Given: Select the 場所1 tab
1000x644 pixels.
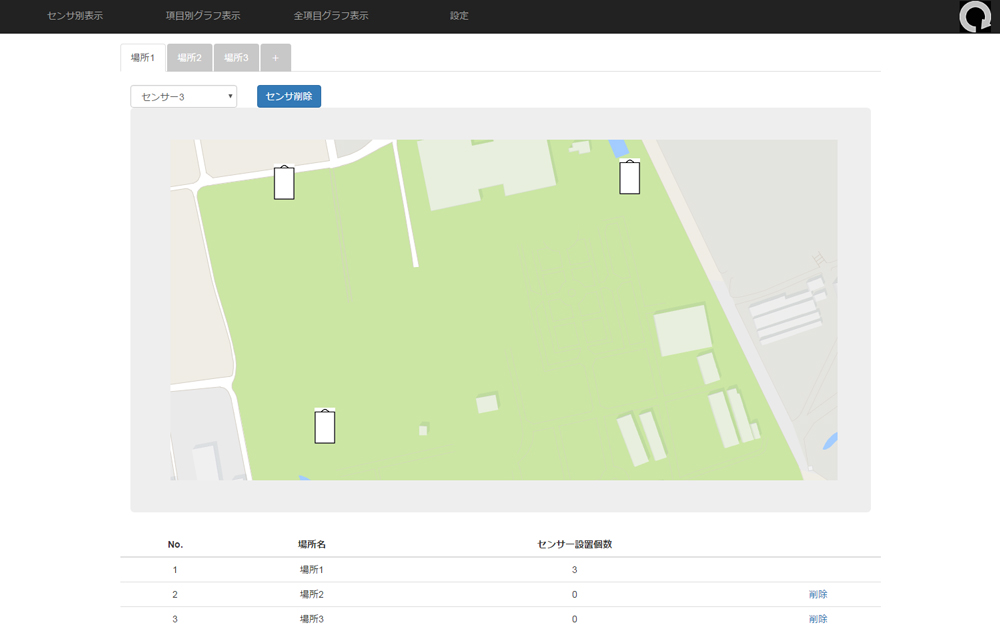Looking at the screenshot, I should coord(142,58).
